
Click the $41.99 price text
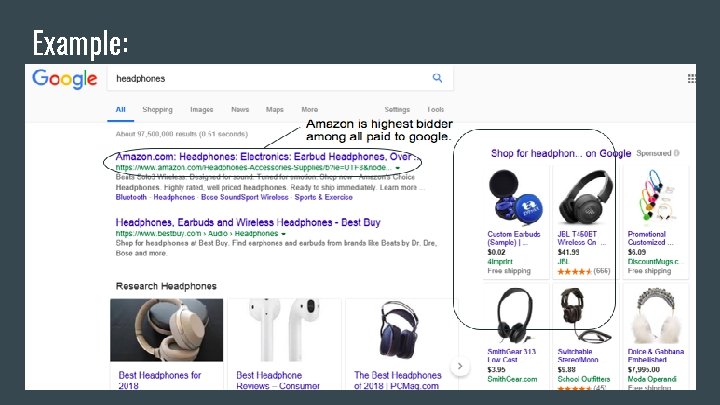568,252
